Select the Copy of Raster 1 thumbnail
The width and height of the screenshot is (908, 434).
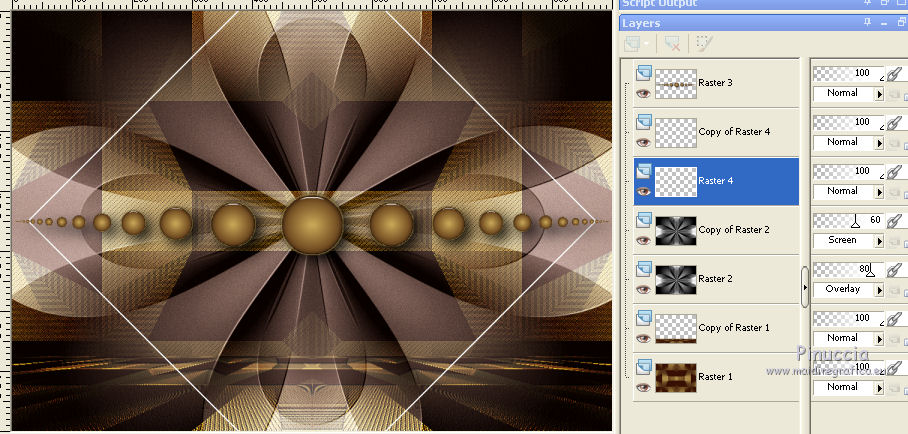point(676,329)
